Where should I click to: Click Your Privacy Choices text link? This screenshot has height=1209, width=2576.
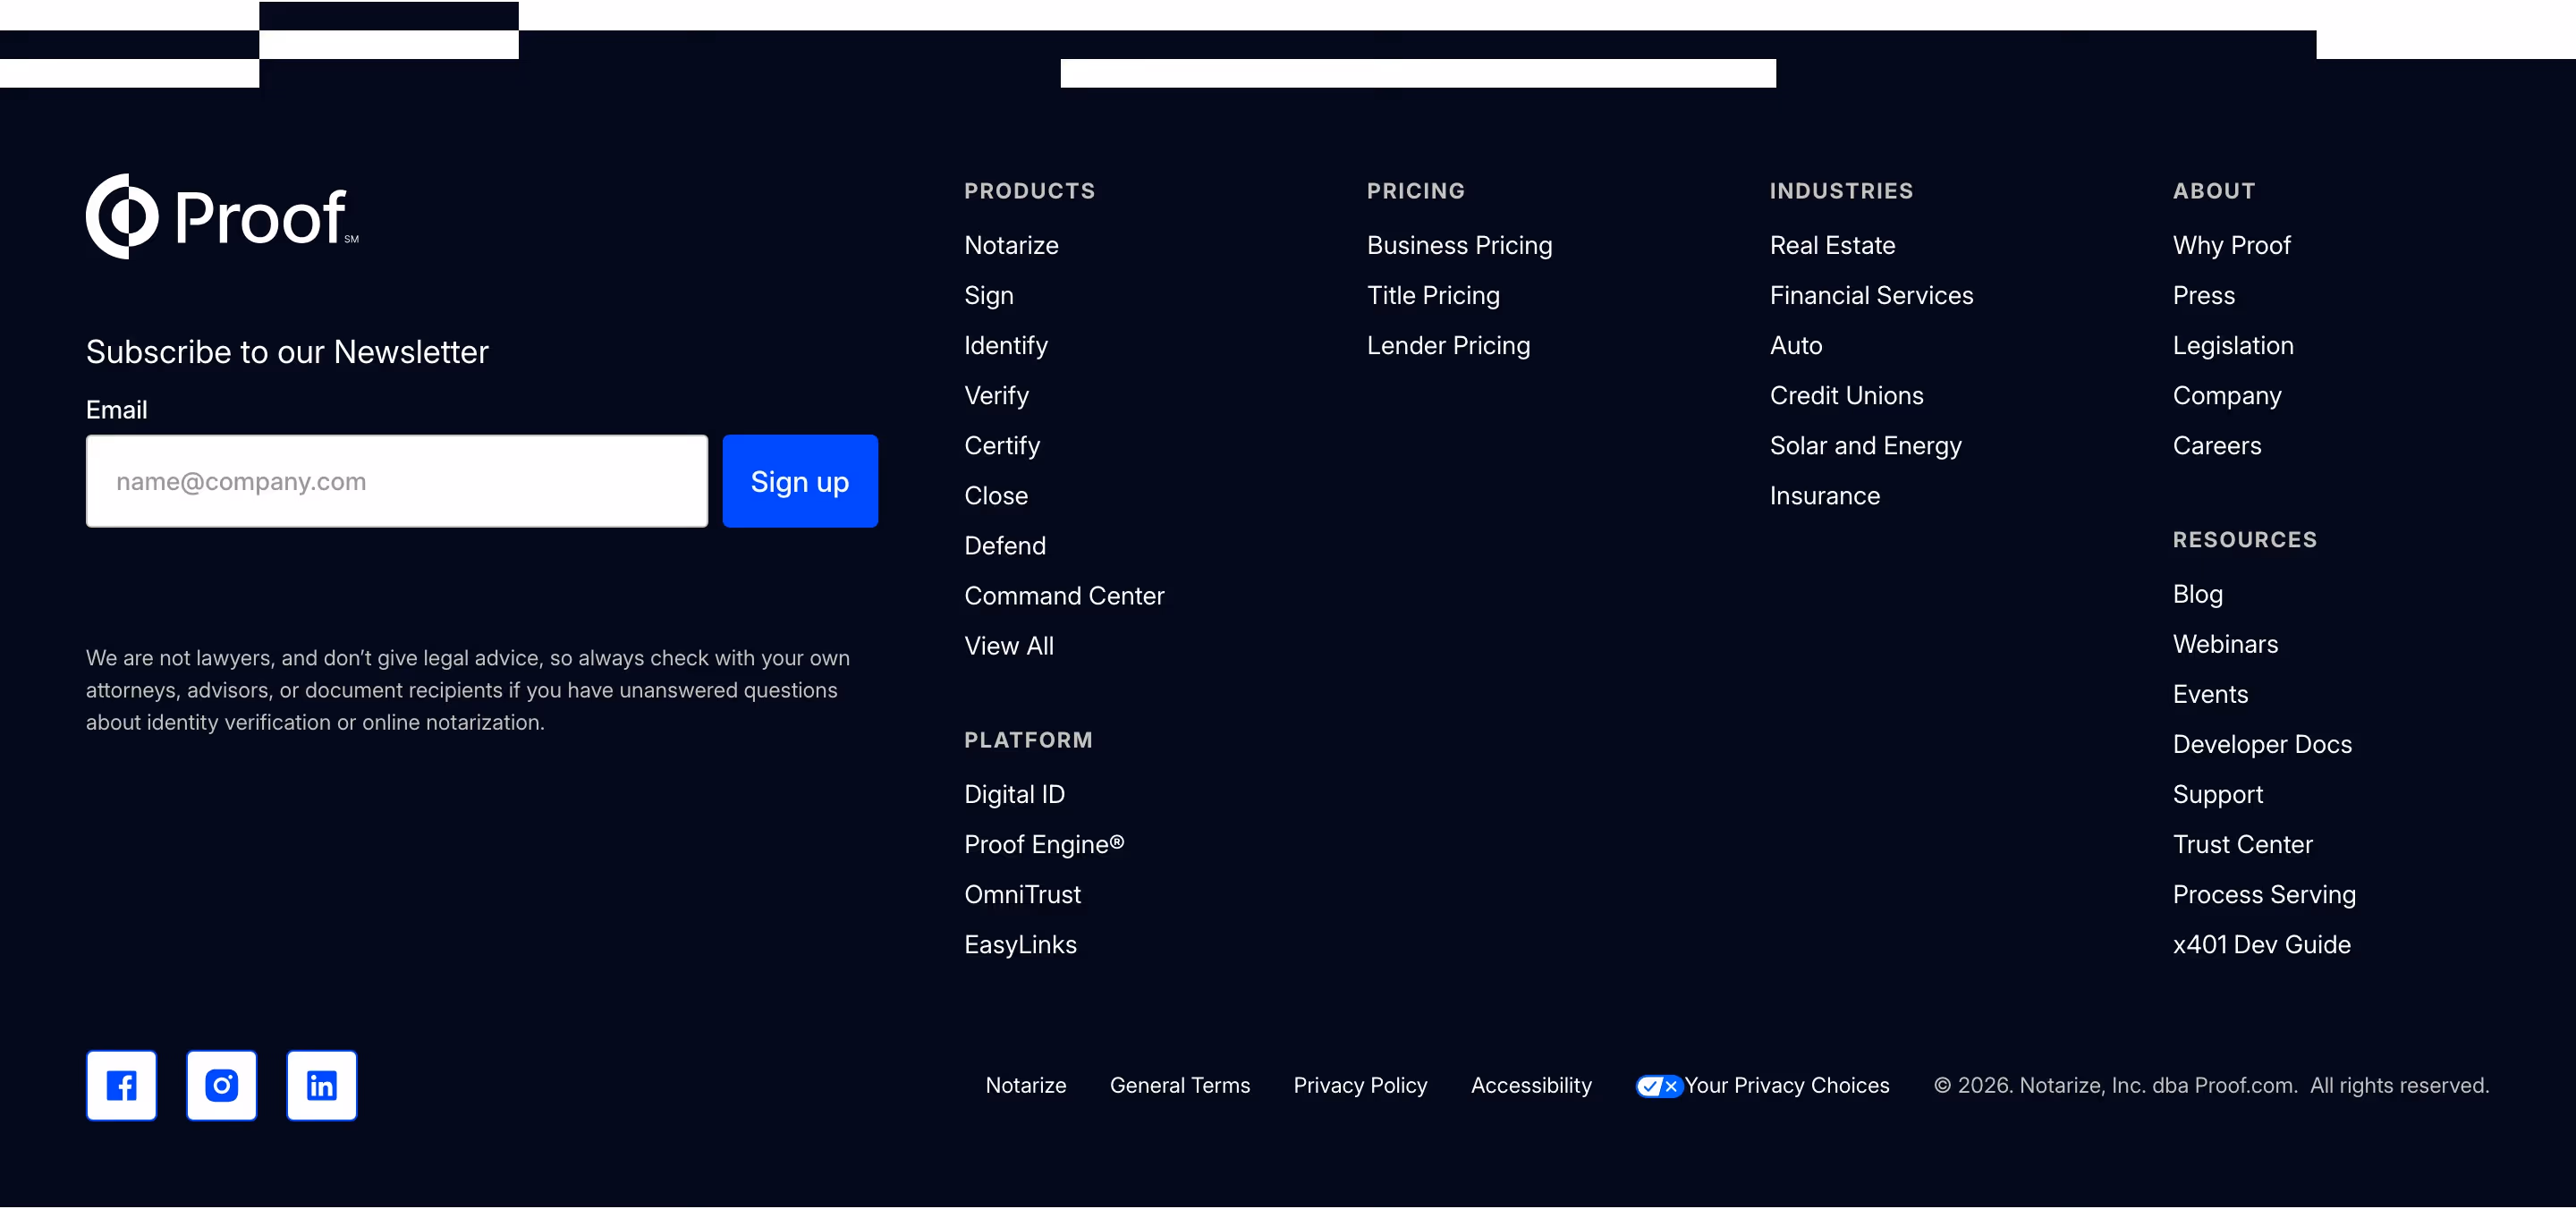click(1787, 1085)
